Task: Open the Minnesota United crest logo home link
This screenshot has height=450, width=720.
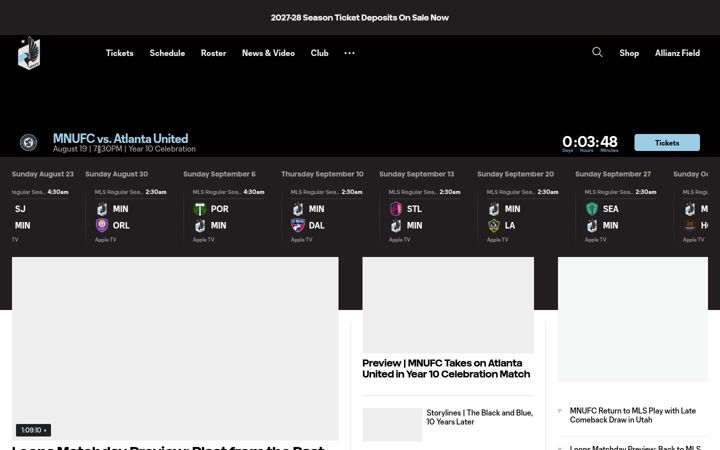Action: coord(28,53)
